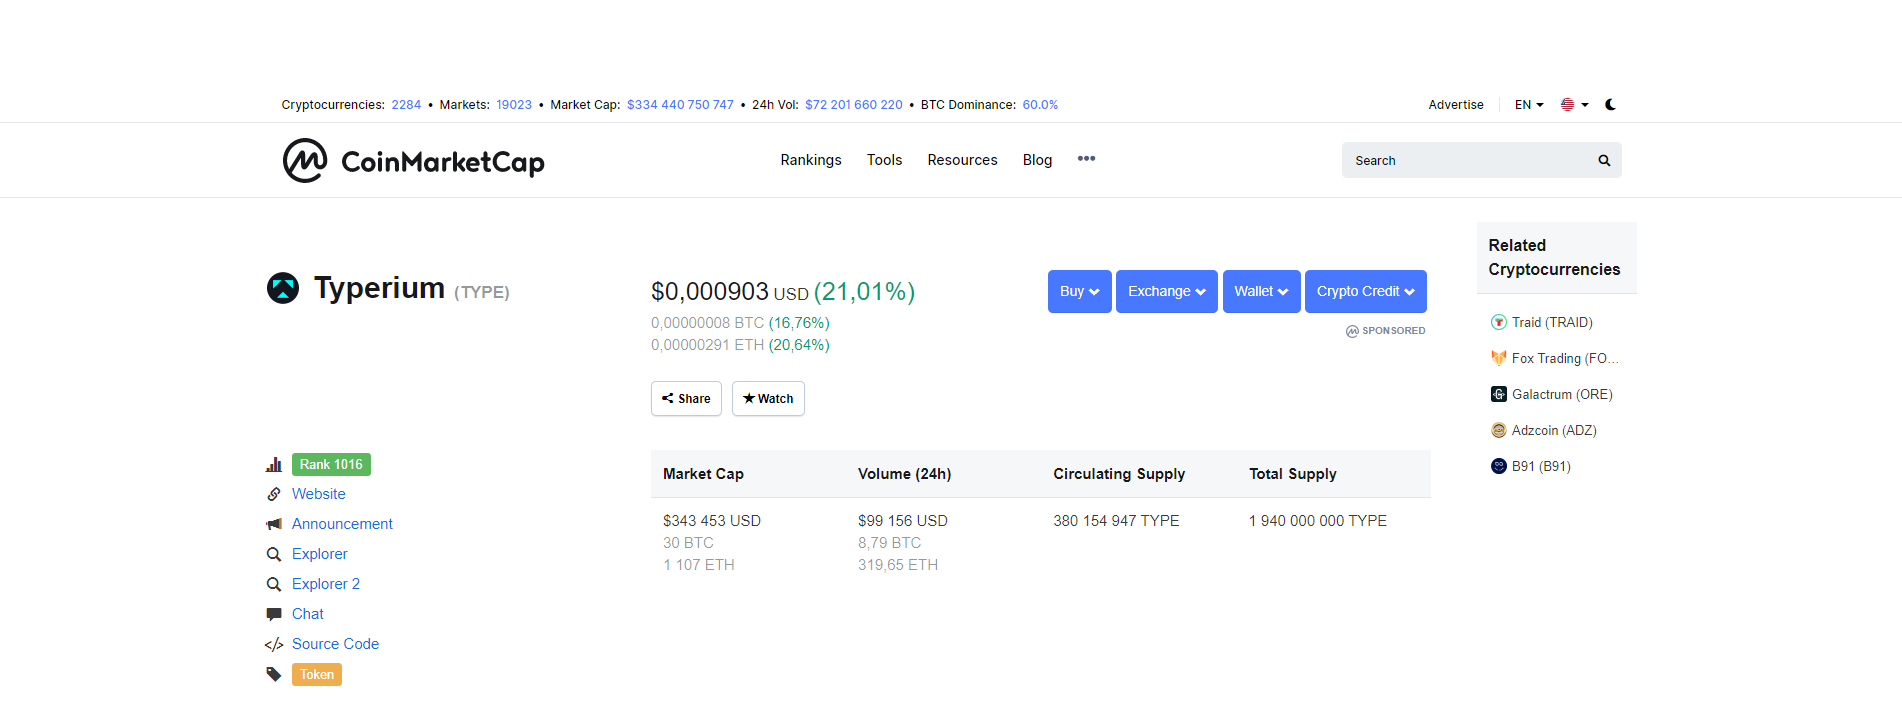Click the Website chain-link icon
Screen dimensions: 1902x722
click(273, 494)
